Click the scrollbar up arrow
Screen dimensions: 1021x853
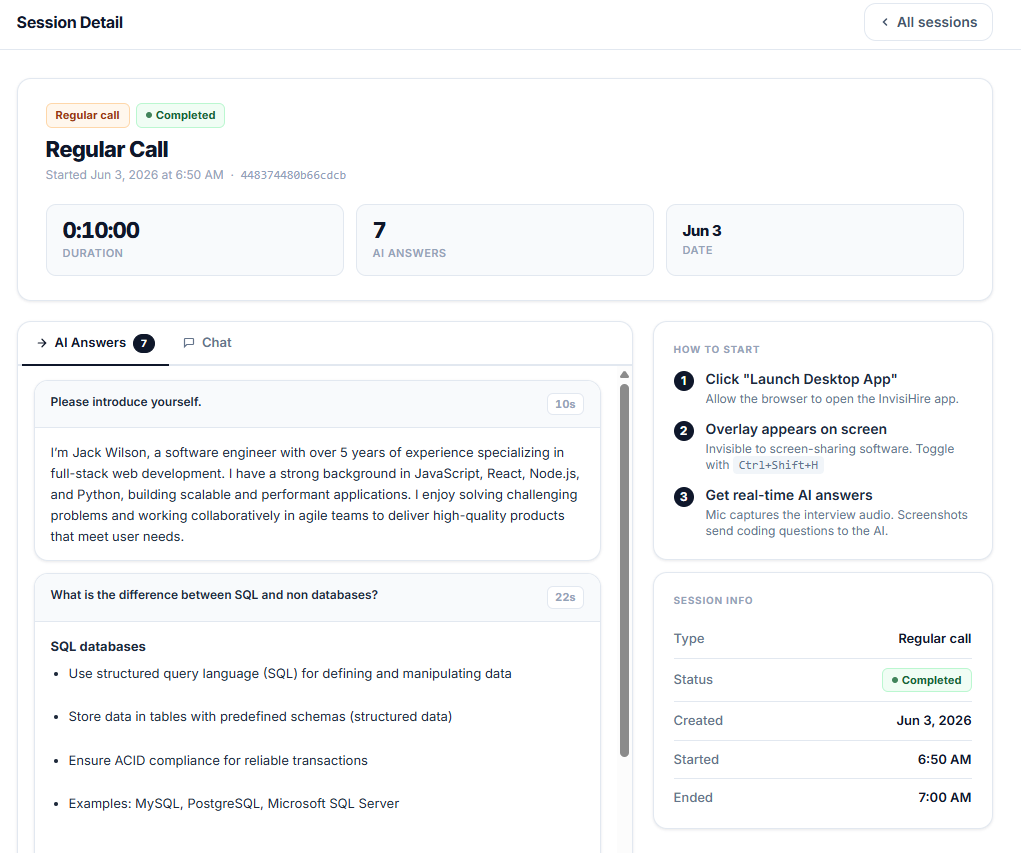624,374
